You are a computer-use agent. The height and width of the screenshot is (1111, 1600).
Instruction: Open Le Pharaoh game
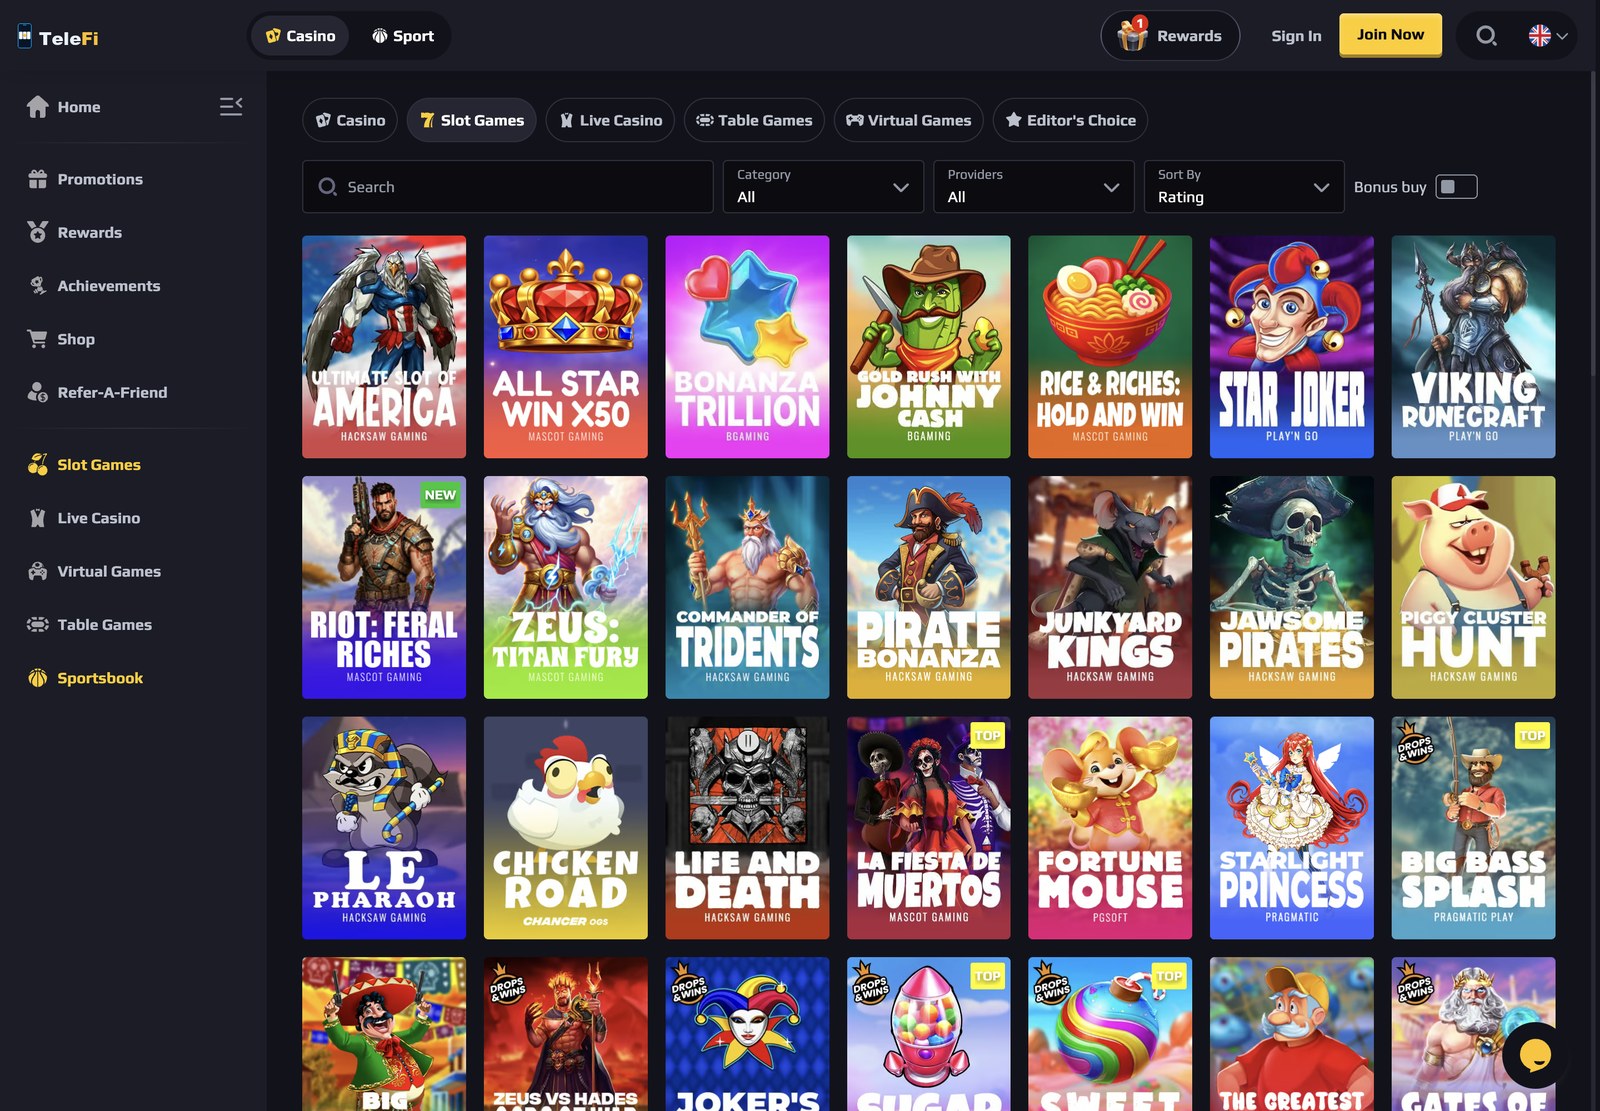[x=384, y=828]
